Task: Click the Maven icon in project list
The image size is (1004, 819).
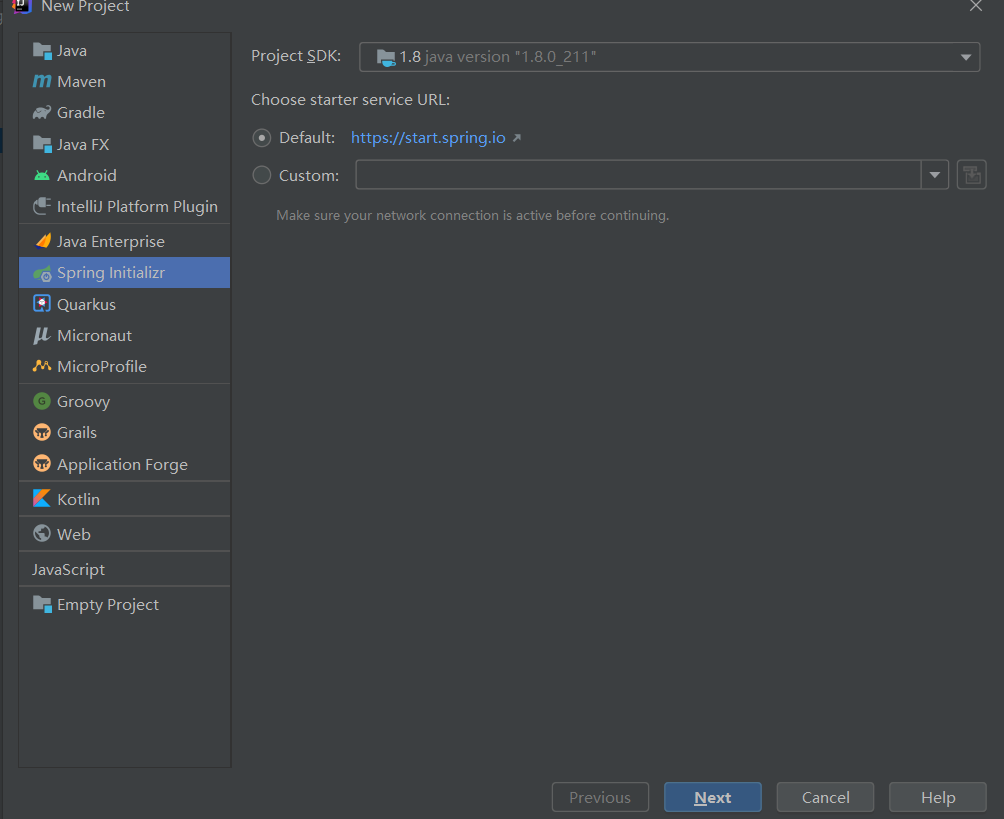Action: click(41, 82)
